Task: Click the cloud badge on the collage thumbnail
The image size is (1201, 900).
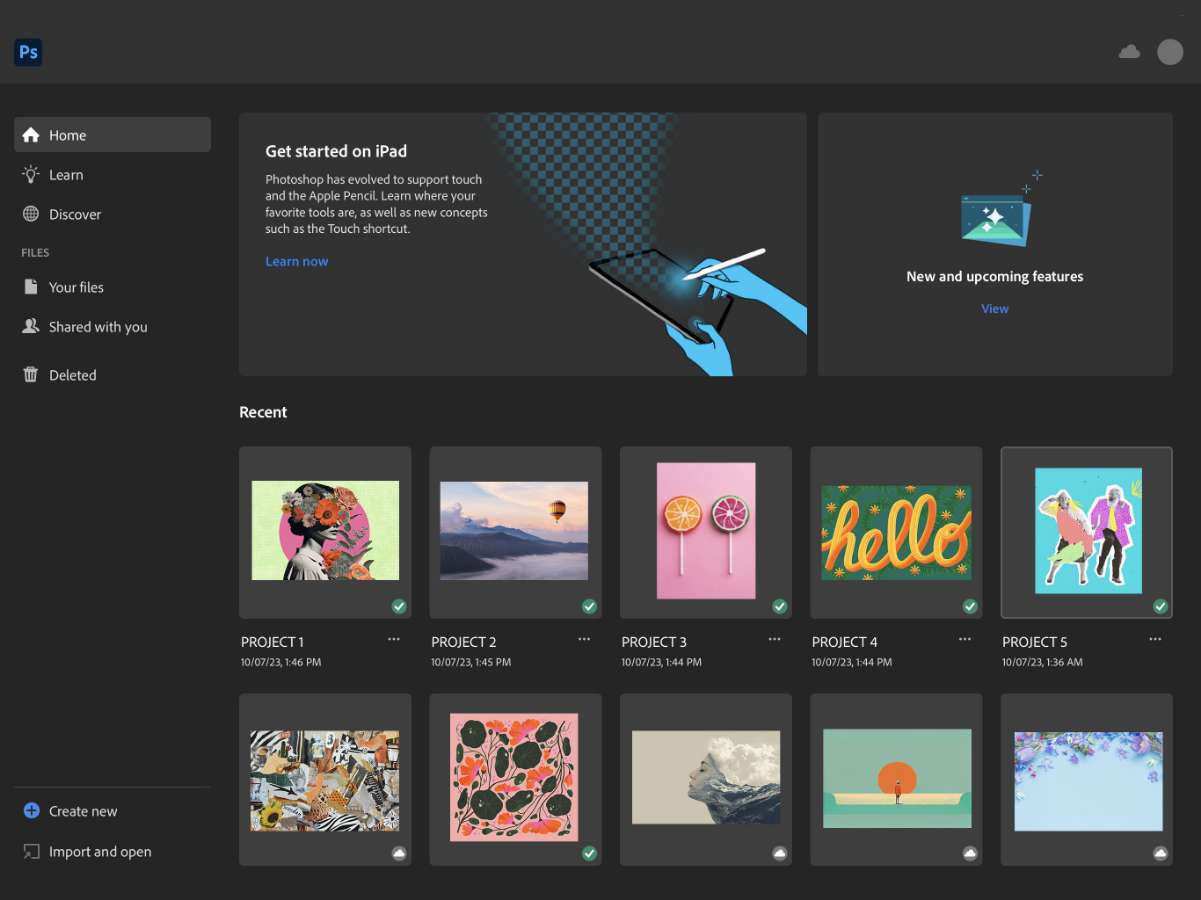Action: click(398, 853)
